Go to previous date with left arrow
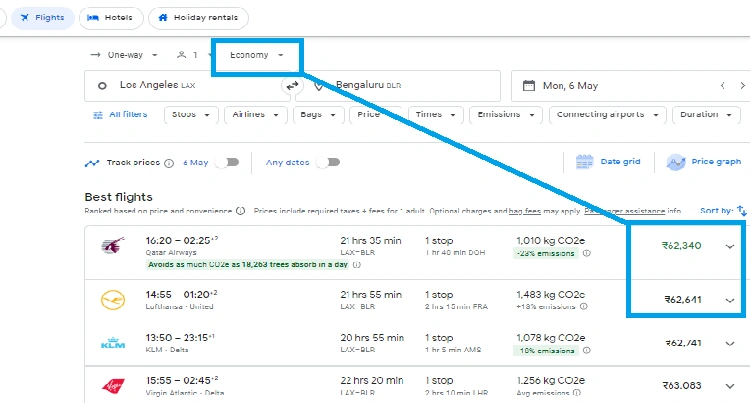 pos(722,86)
